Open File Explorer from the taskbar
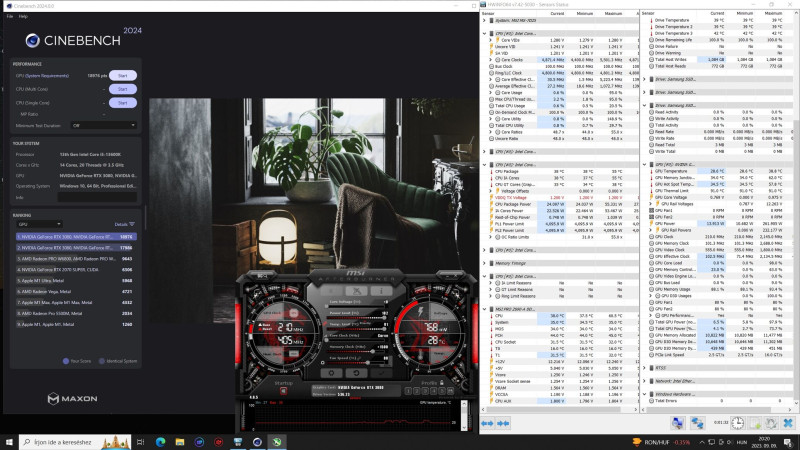The height and width of the screenshot is (450, 800). [x=180, y=442]
